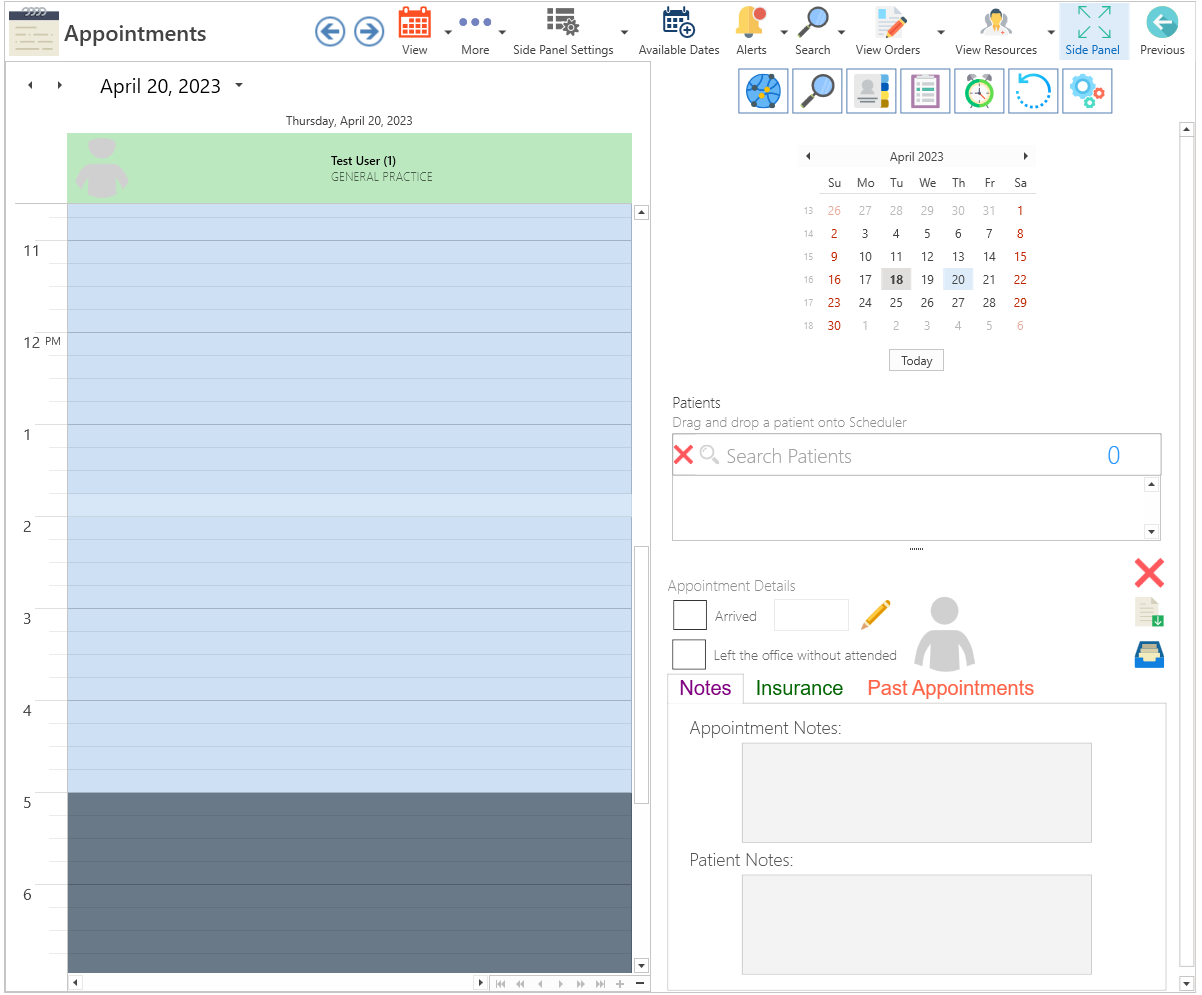Click the Test User (1) resource header
This screenshot has width=1202, height=995.
349,168
